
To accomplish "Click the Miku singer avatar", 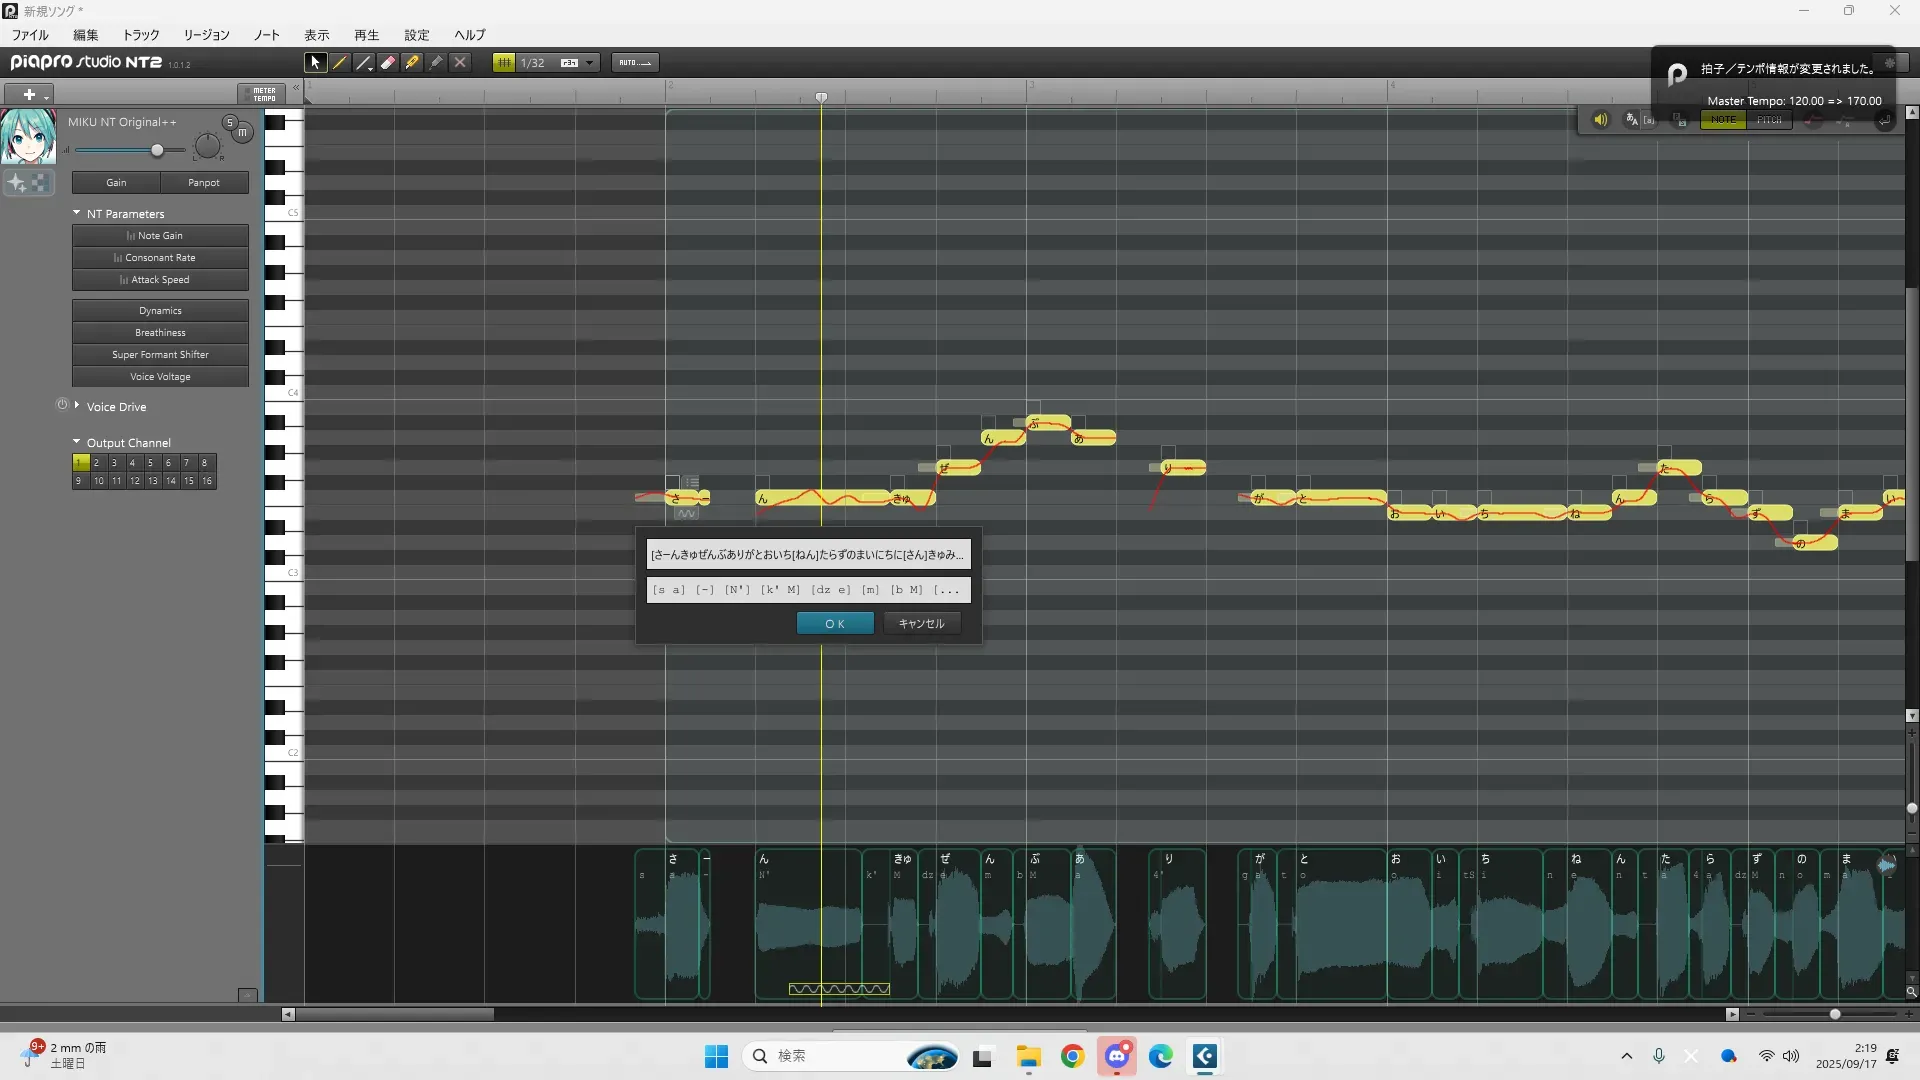I will (x=27, y=137).
